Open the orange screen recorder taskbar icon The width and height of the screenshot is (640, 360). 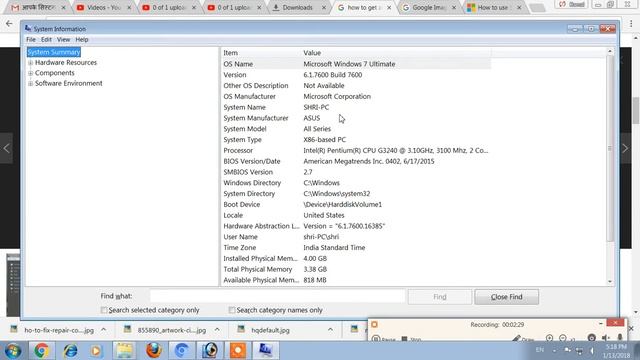click(x=238, y=351)
